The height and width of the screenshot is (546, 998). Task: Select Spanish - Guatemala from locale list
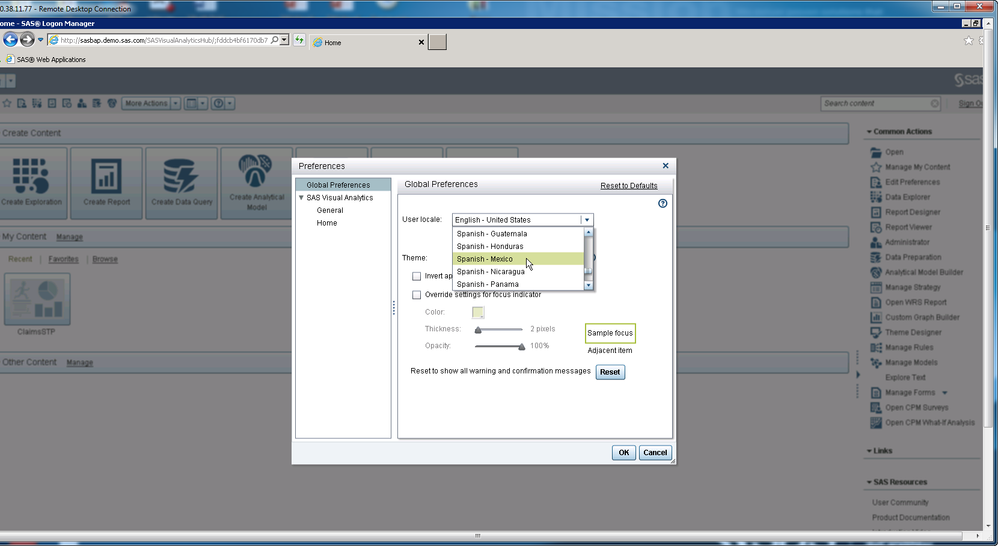(518, 234)
